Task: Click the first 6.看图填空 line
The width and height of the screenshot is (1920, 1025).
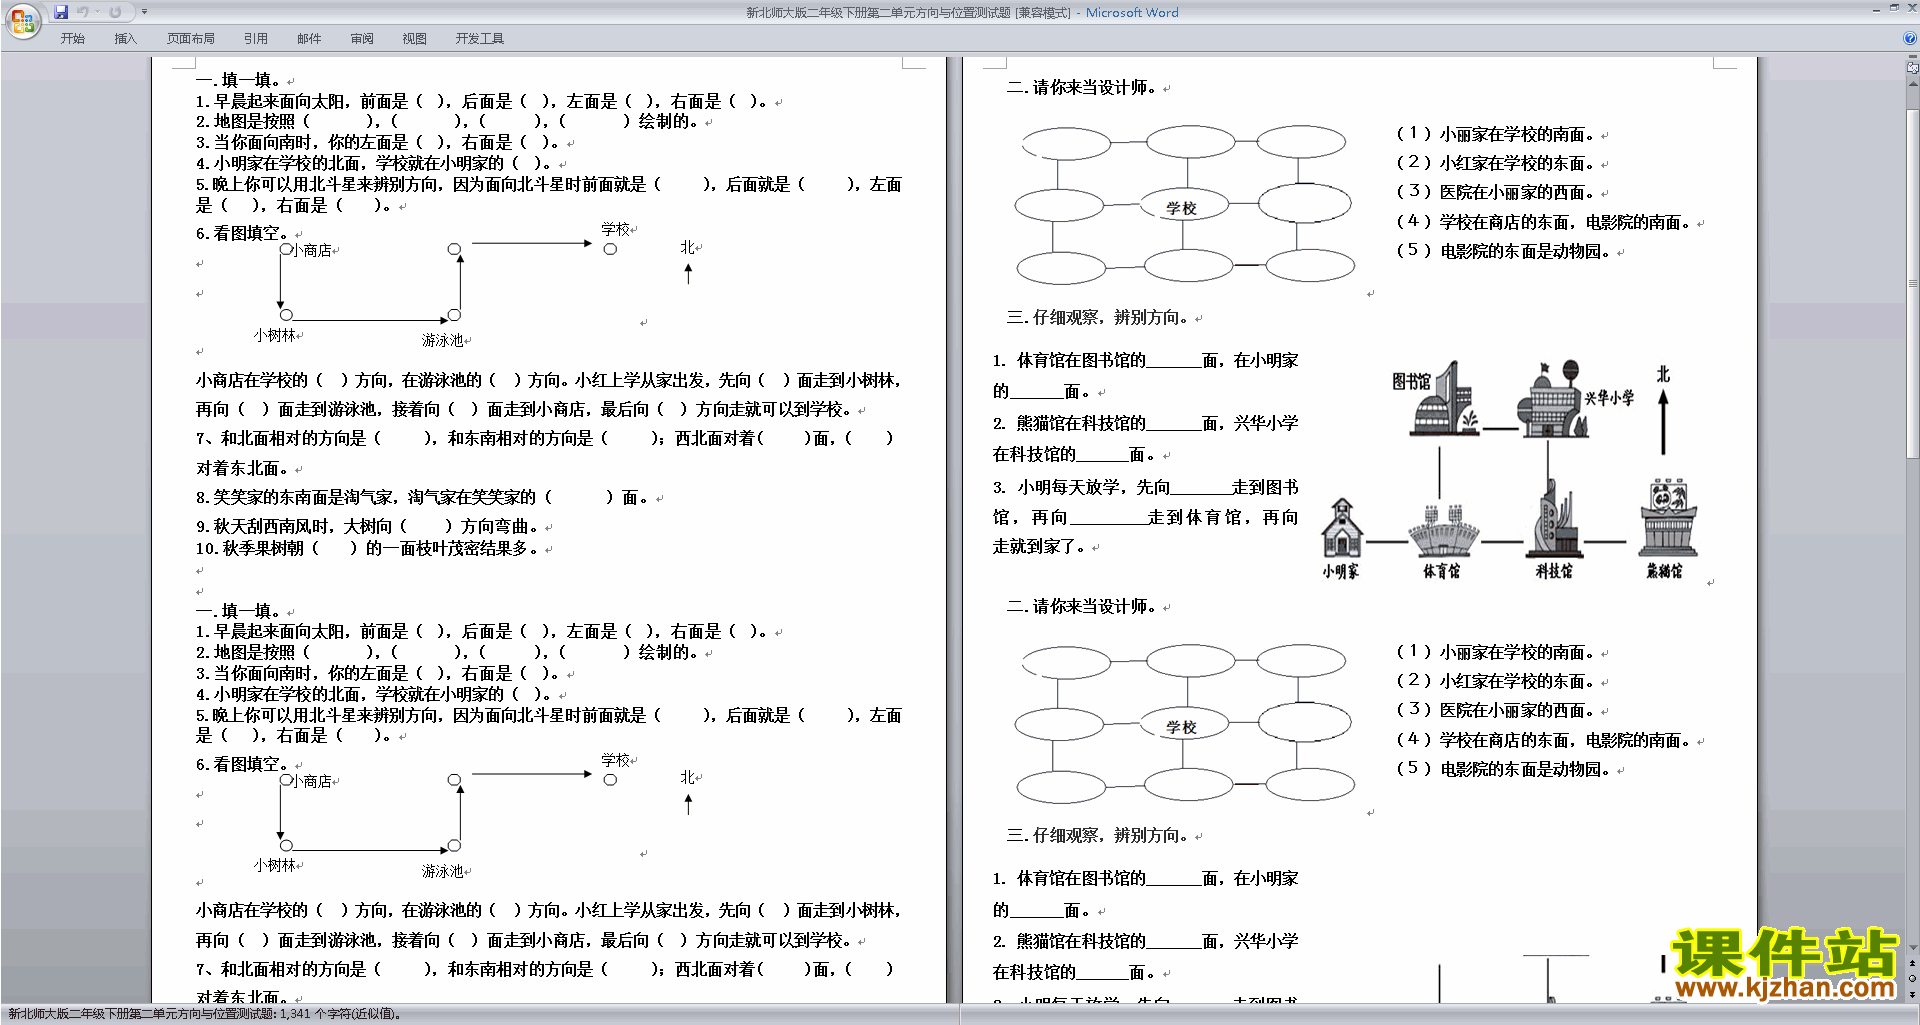Action: pyautogui.click(x=241, y=233)
